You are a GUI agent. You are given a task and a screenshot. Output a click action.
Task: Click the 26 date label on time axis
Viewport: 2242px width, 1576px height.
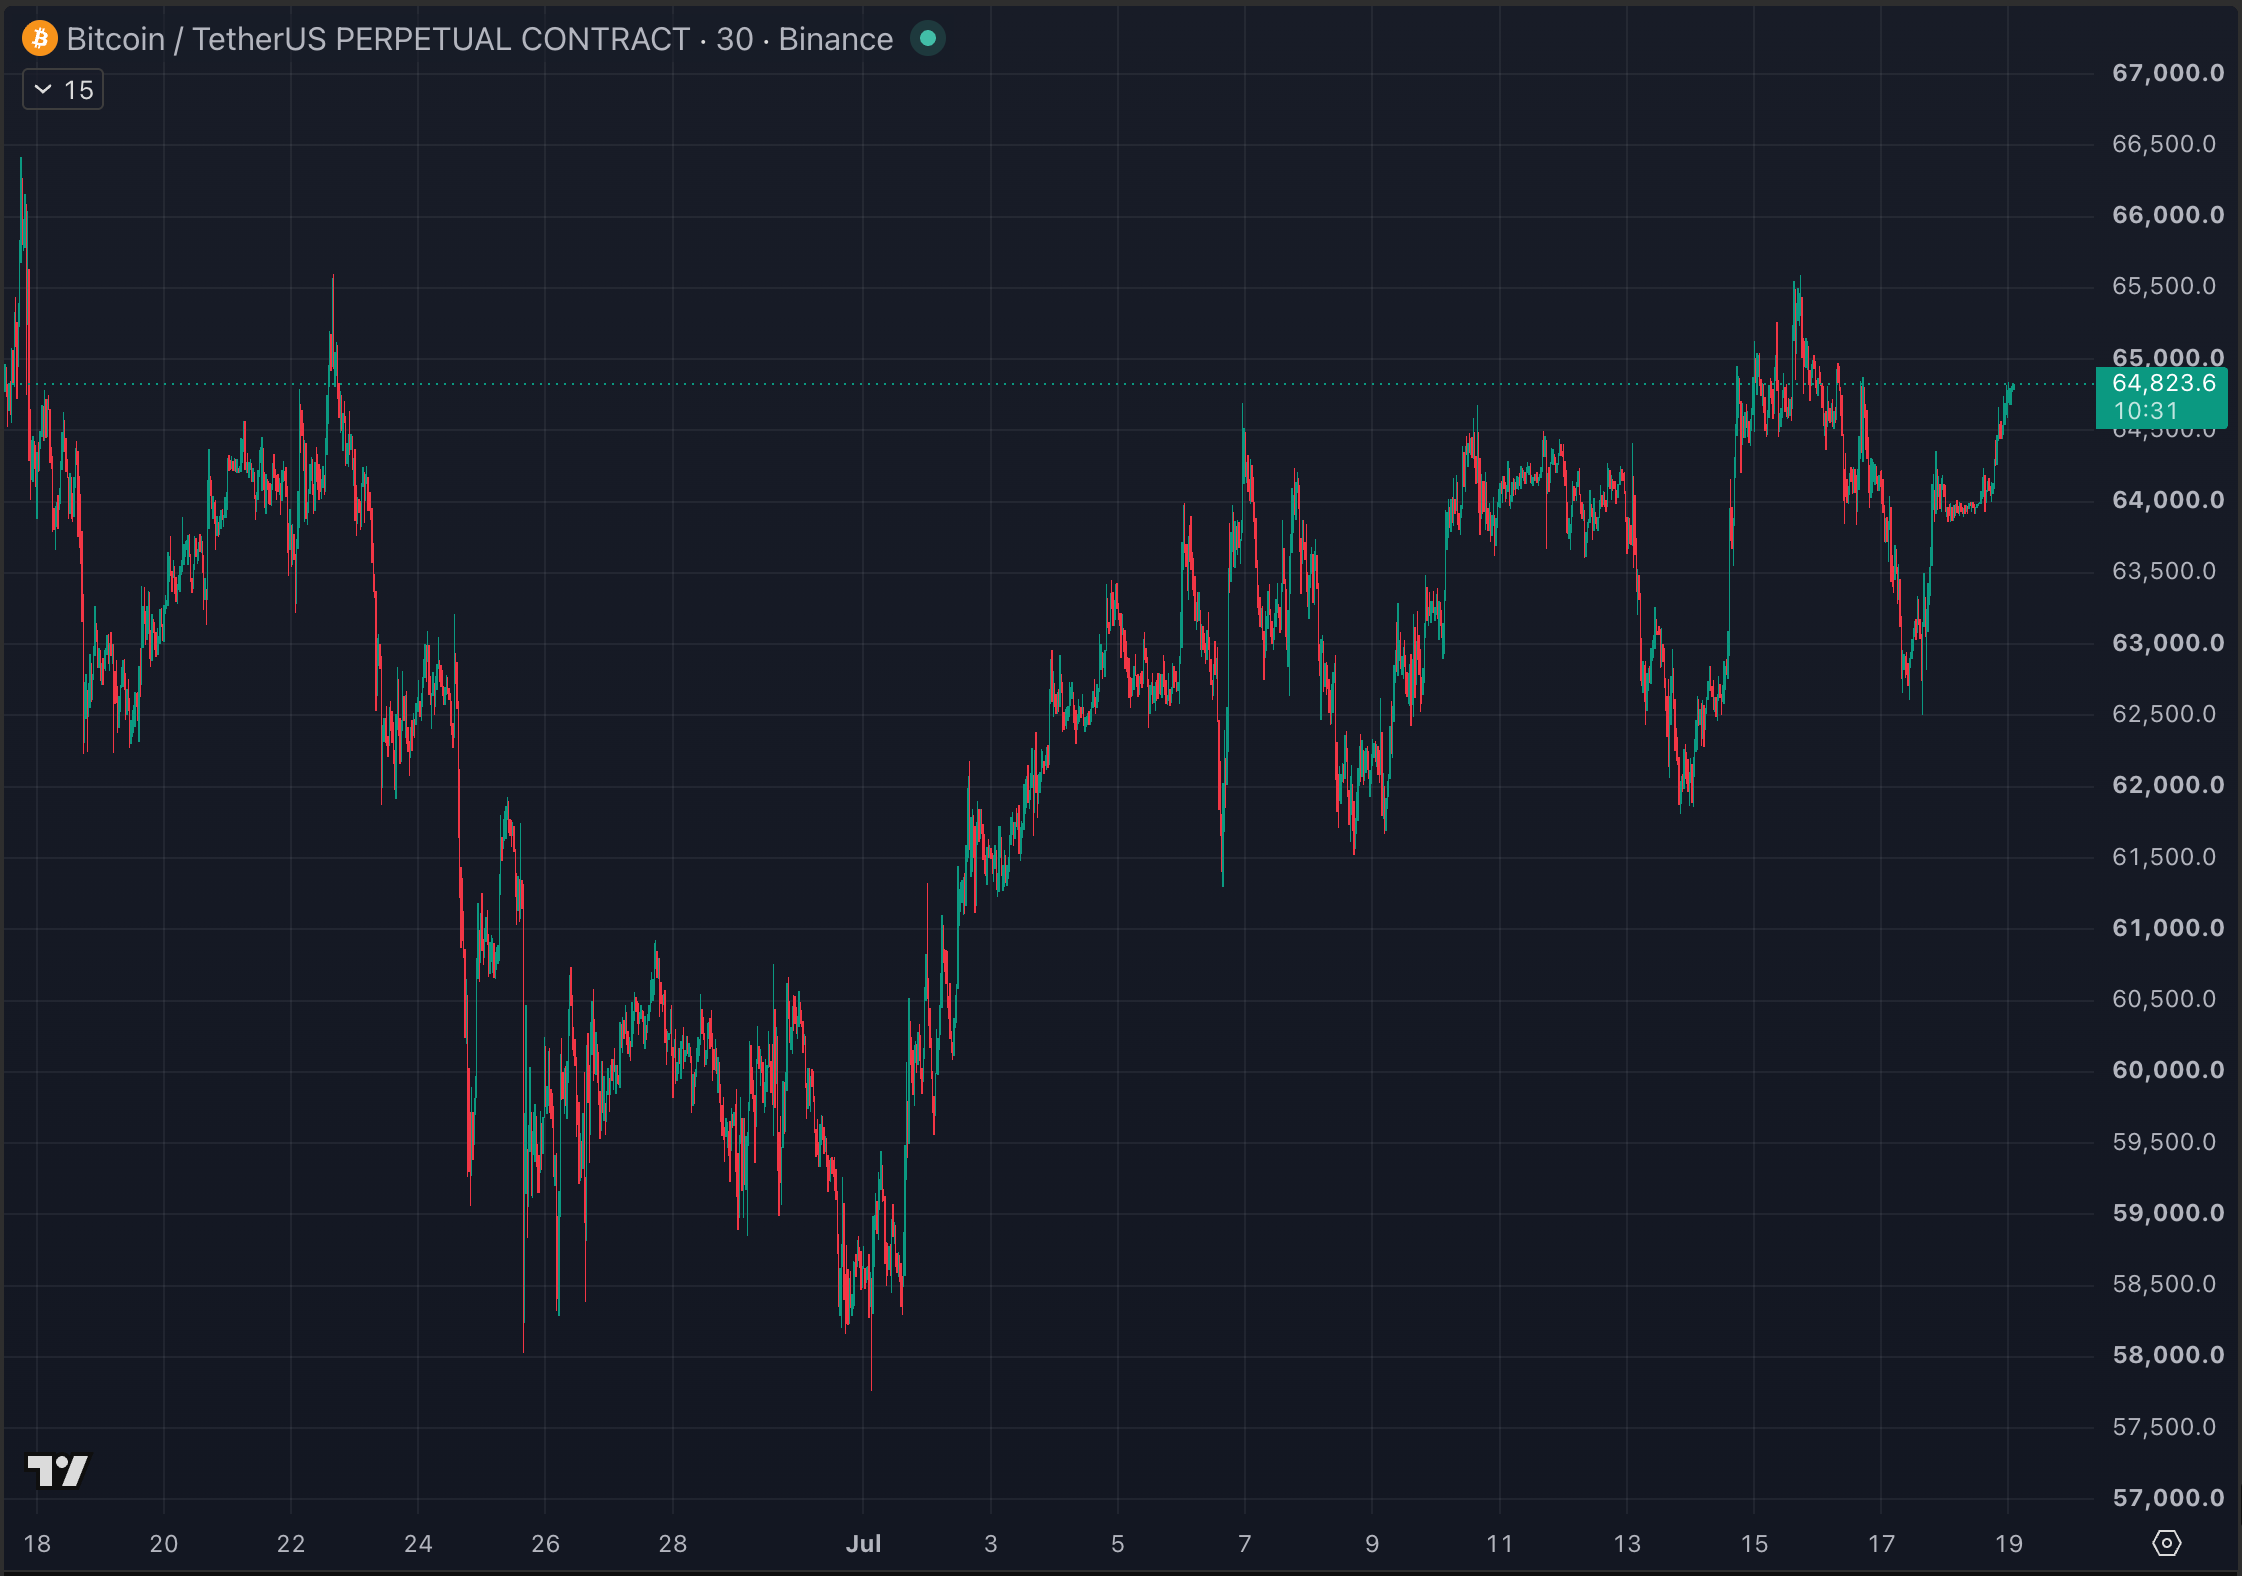click(x=546, y=1544)
